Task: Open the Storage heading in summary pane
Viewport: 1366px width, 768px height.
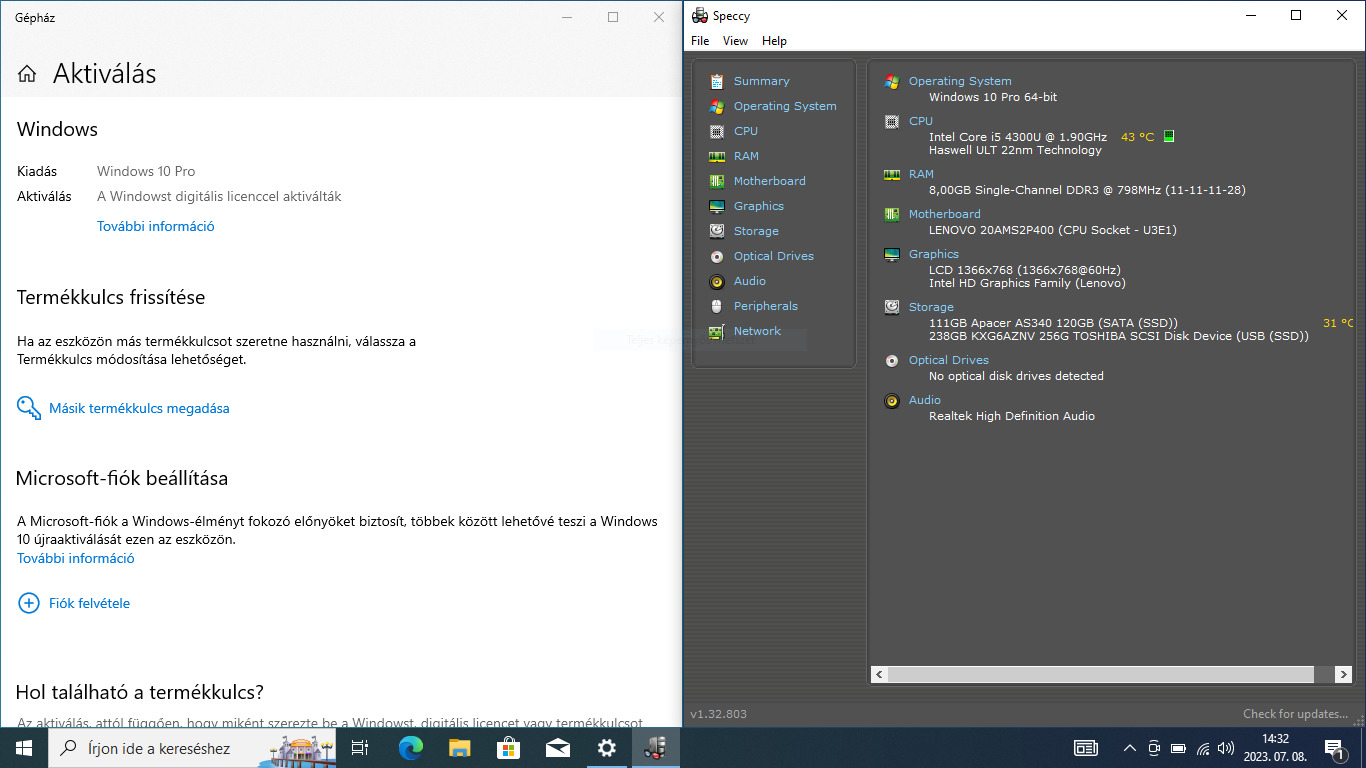Action: point(931,307)
